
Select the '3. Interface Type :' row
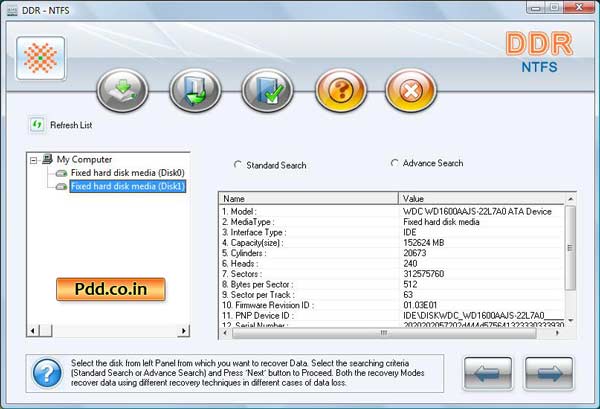pyautogui.click(x=391, y=232)
